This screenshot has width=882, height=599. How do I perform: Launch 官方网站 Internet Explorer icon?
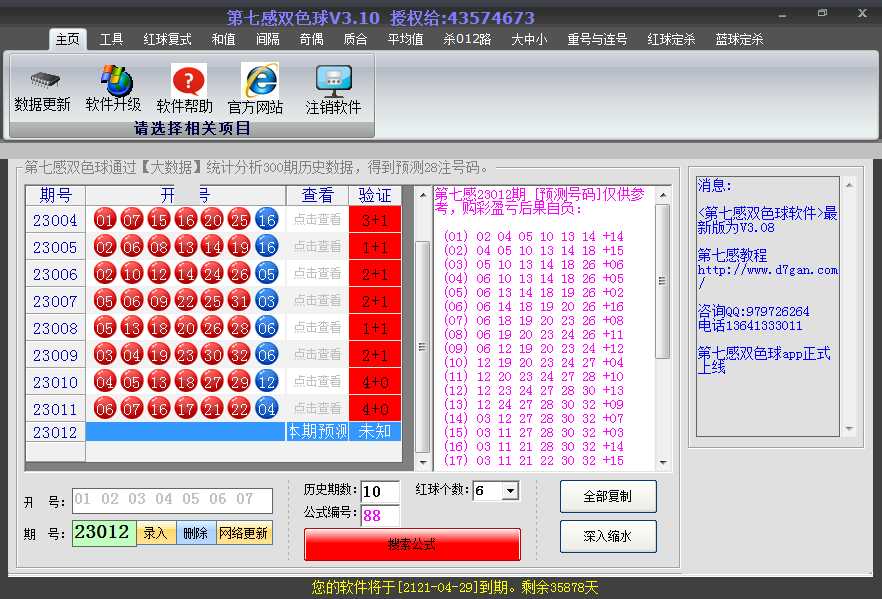[x=260, y=80]
